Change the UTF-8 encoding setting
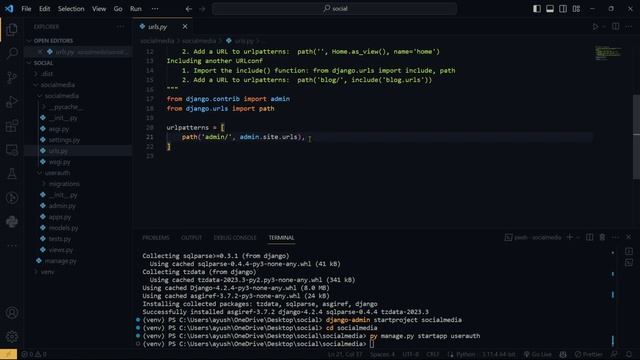 click(411, 354)
